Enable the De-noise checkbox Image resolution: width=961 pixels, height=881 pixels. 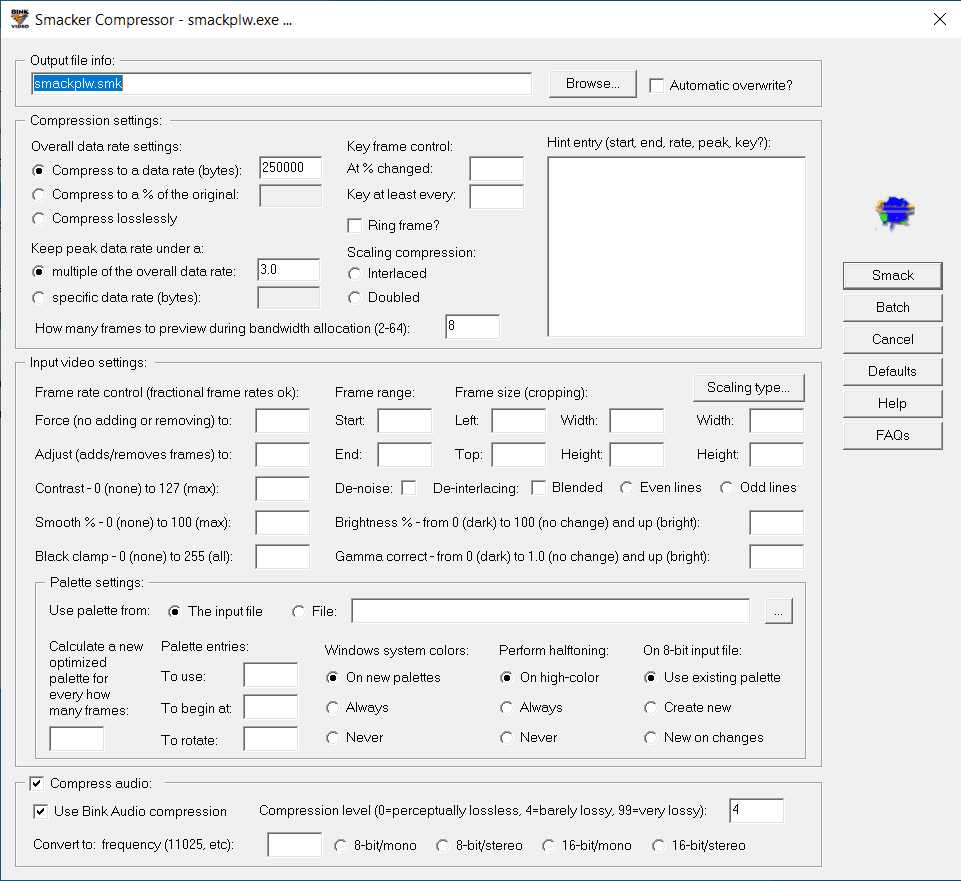(x=409, y=488)
